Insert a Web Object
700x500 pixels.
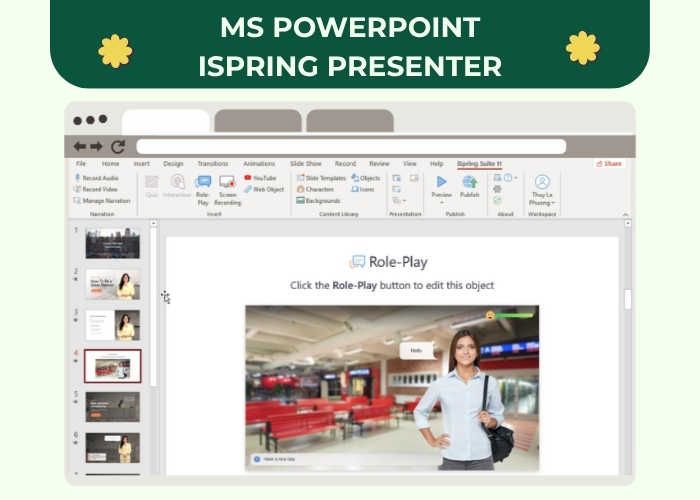pos(264,189)
